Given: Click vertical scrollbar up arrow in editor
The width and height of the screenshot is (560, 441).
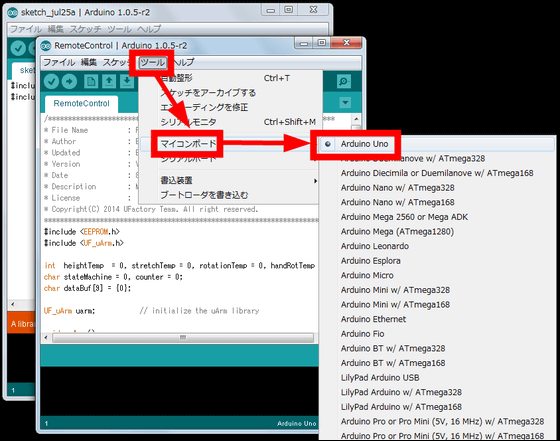Looking at the screenshot, I should point(356,119).
